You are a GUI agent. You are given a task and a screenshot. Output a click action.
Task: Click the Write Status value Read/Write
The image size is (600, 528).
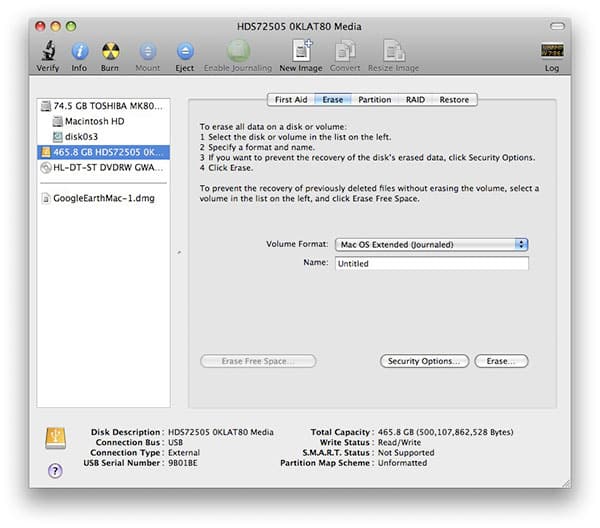pyautogui.click(x=399, y=442)
